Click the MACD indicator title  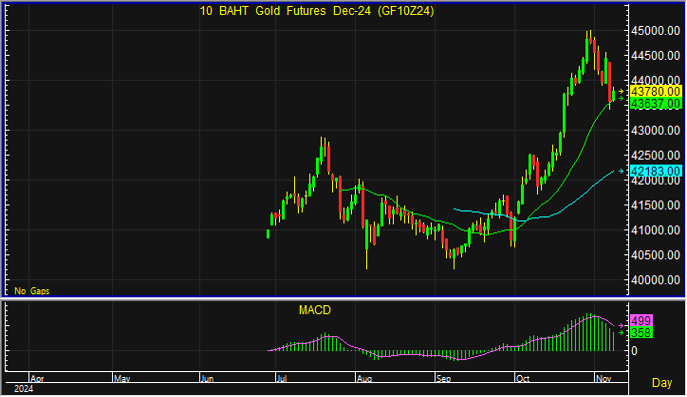point(315,310)
